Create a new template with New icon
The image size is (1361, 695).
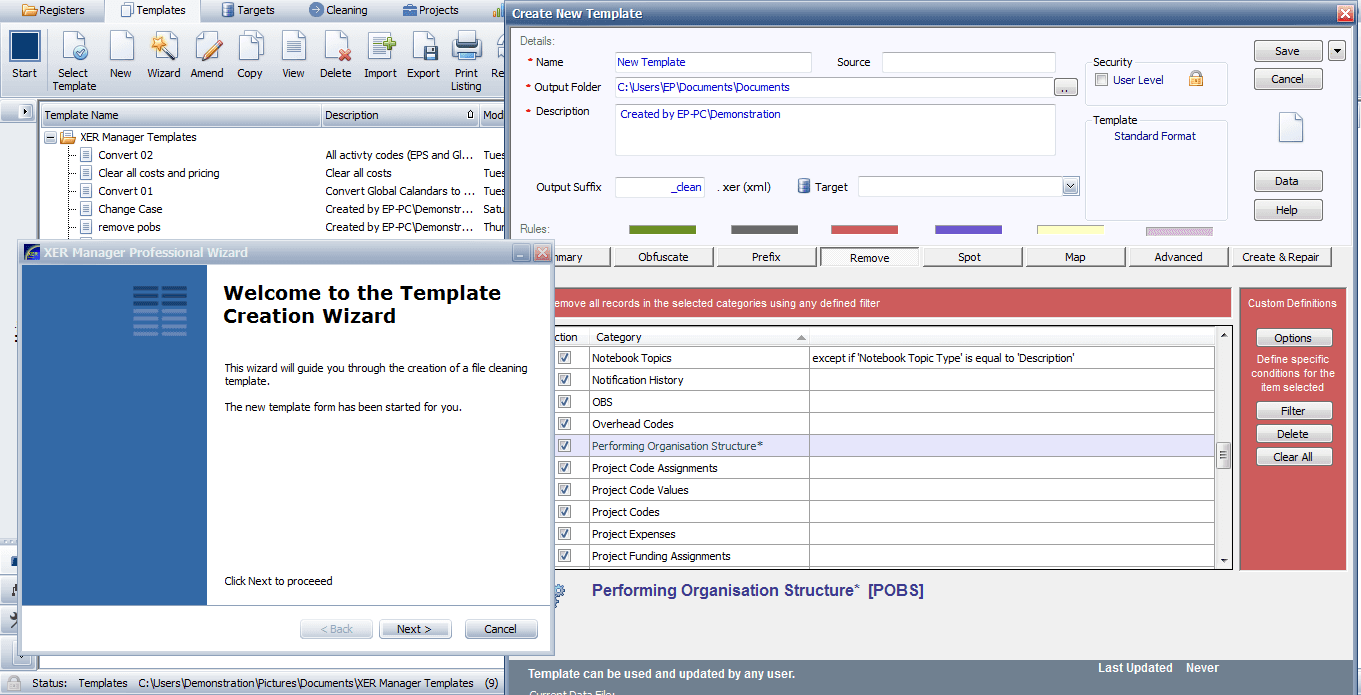click(x=121, y=47)
